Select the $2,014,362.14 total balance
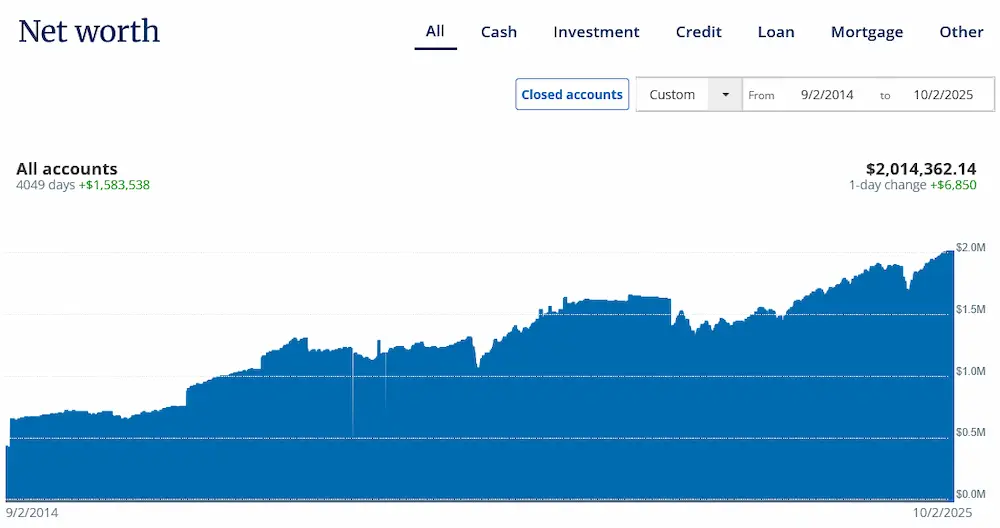Viewport: 1000px width, 528px height. [920, 169]
